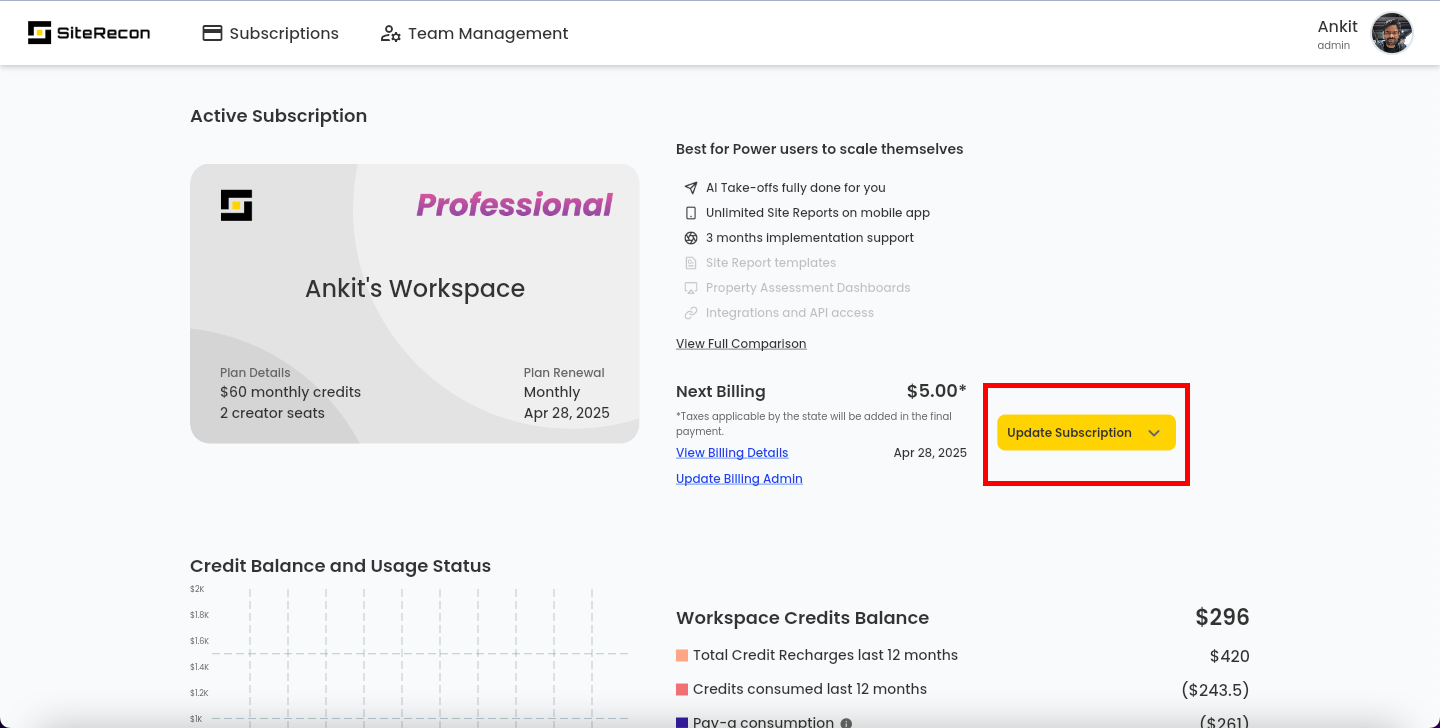
Task: Click the mobile phone Site Reports icon
Action: pyautogui.click(x=690, y=213)
